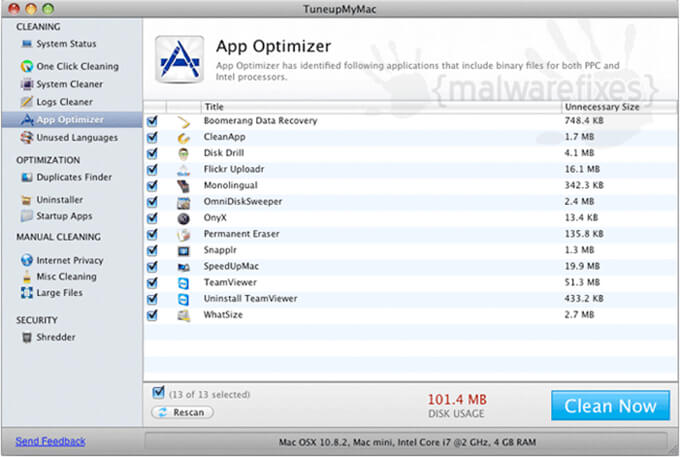Go to Duplicates Finder section
The image size is (680, 457).
pos(74,177)
